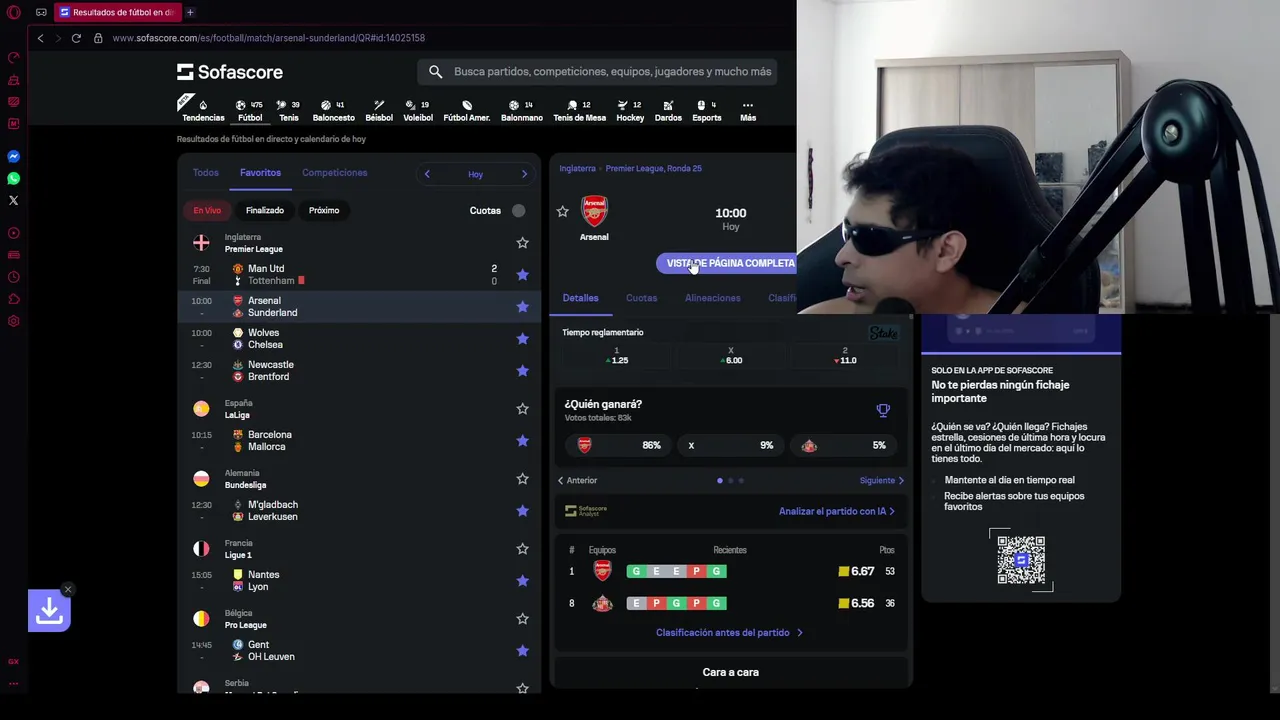Toggle favorite star for Wolves–Chelsea
The width and height of the screenshot is (1280, 720).
click(522, 339)
